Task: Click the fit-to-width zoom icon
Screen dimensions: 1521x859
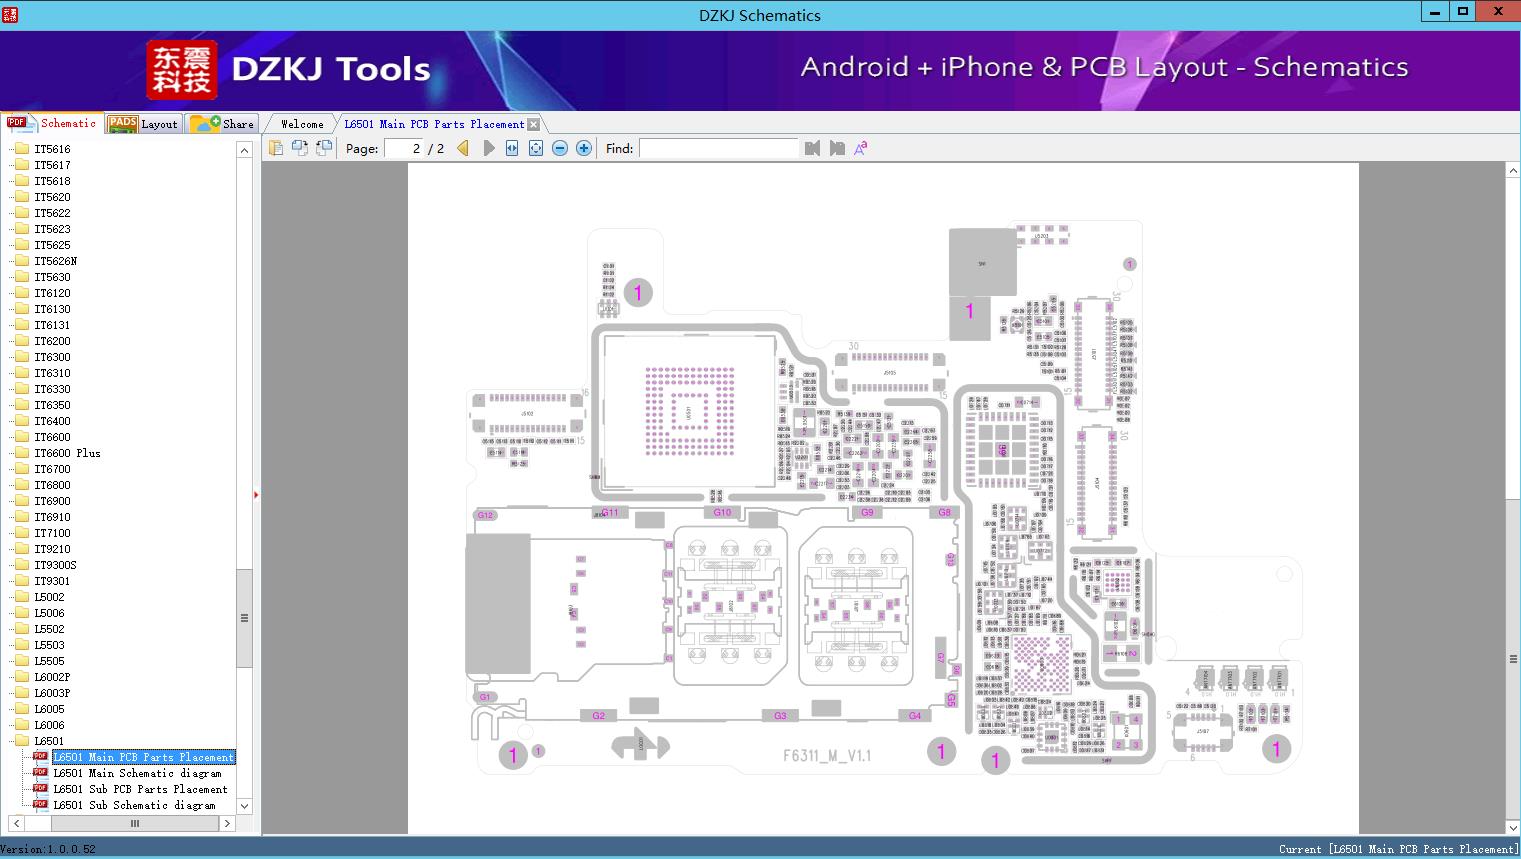Action: pos(512,147)
